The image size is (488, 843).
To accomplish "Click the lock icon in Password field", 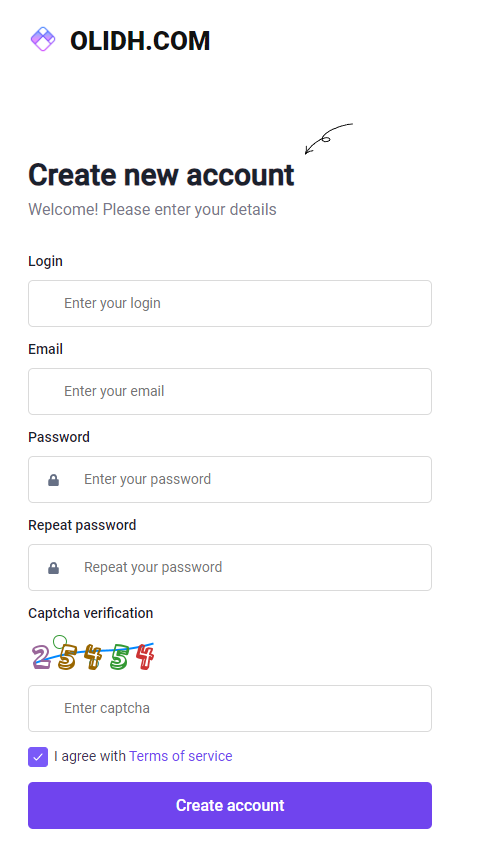I will (53, 480).
